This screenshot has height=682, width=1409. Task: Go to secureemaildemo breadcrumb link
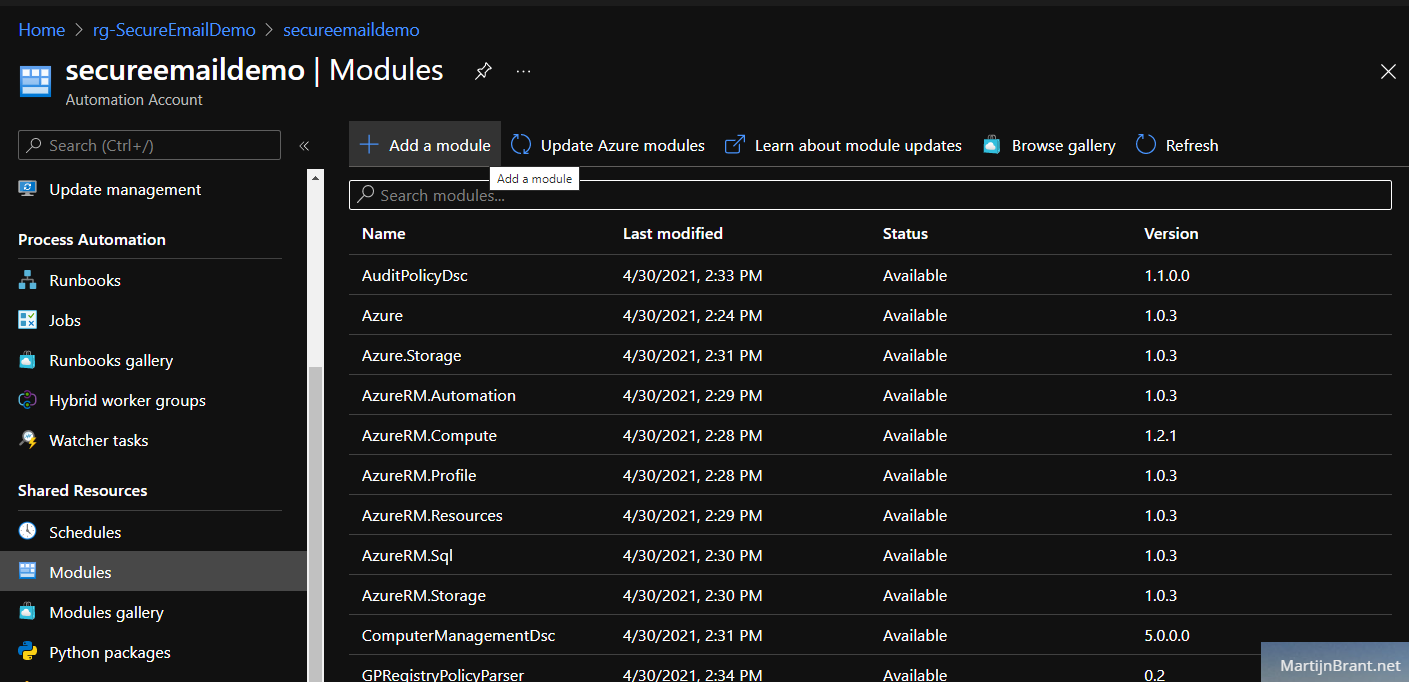[x=351, y=30]
